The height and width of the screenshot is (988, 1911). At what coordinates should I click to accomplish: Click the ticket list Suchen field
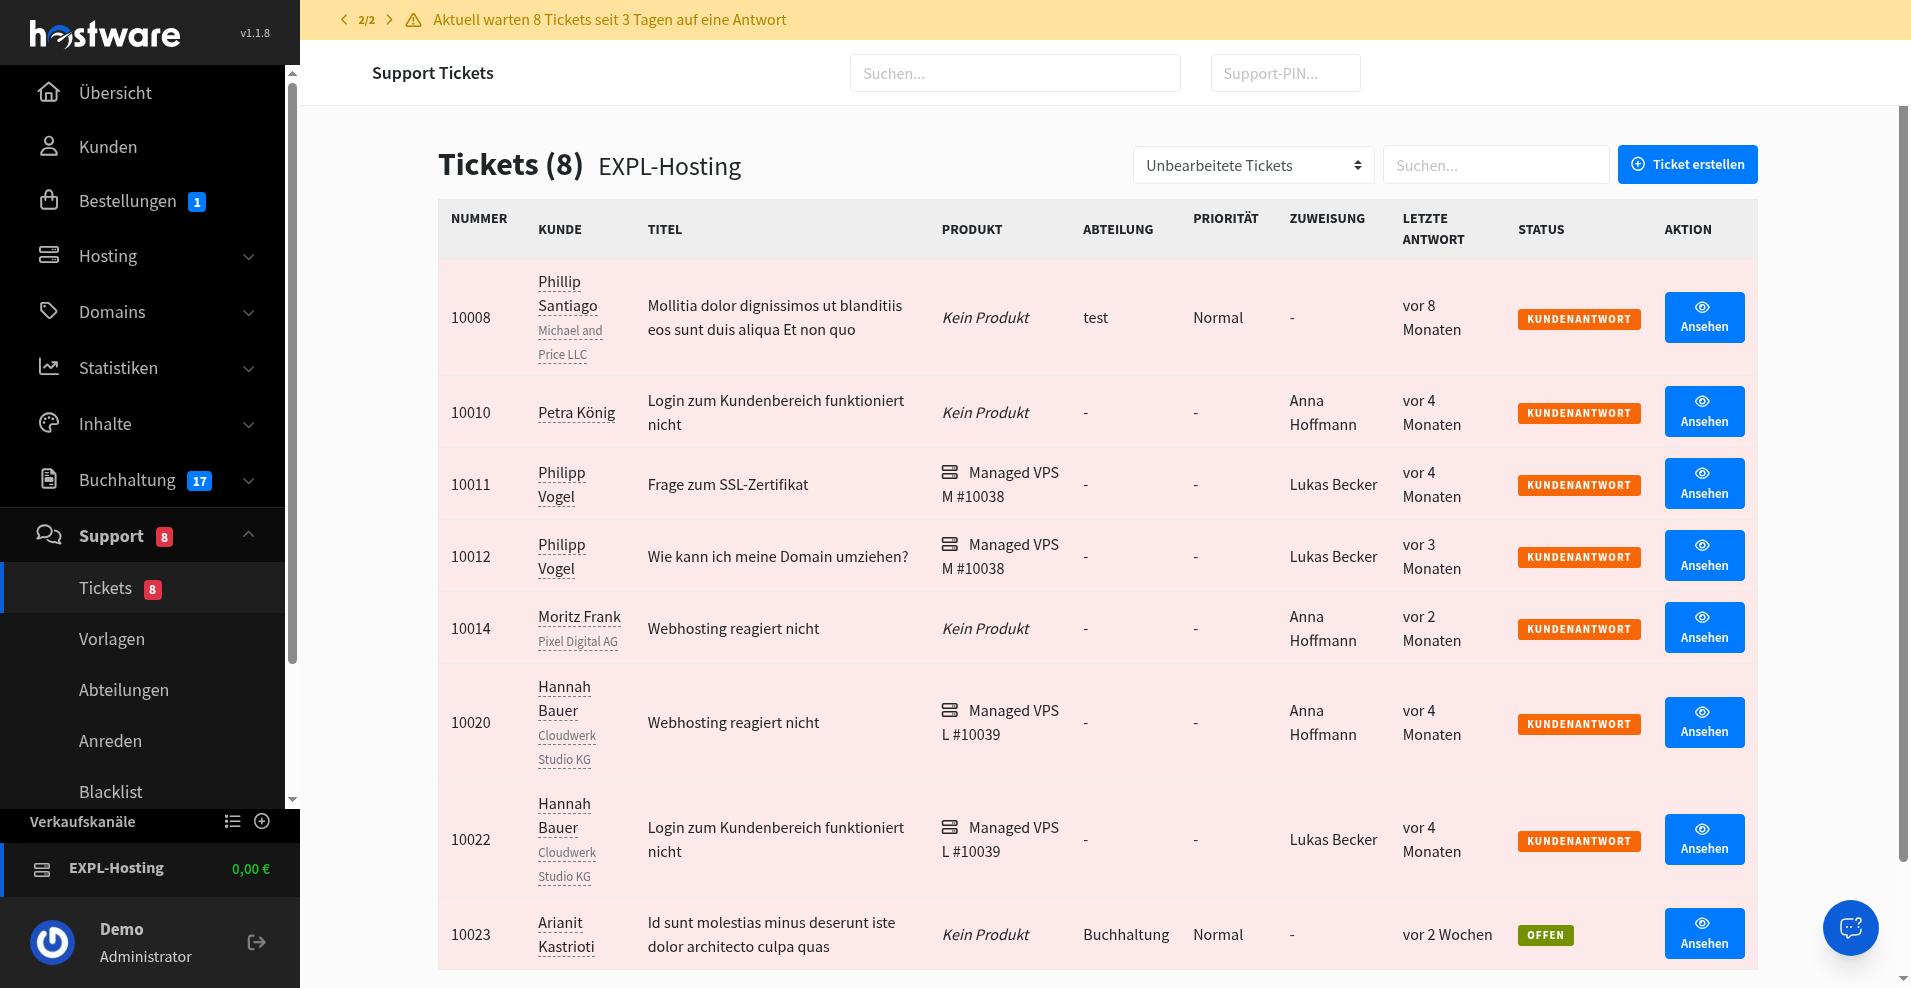(1496, 165)
